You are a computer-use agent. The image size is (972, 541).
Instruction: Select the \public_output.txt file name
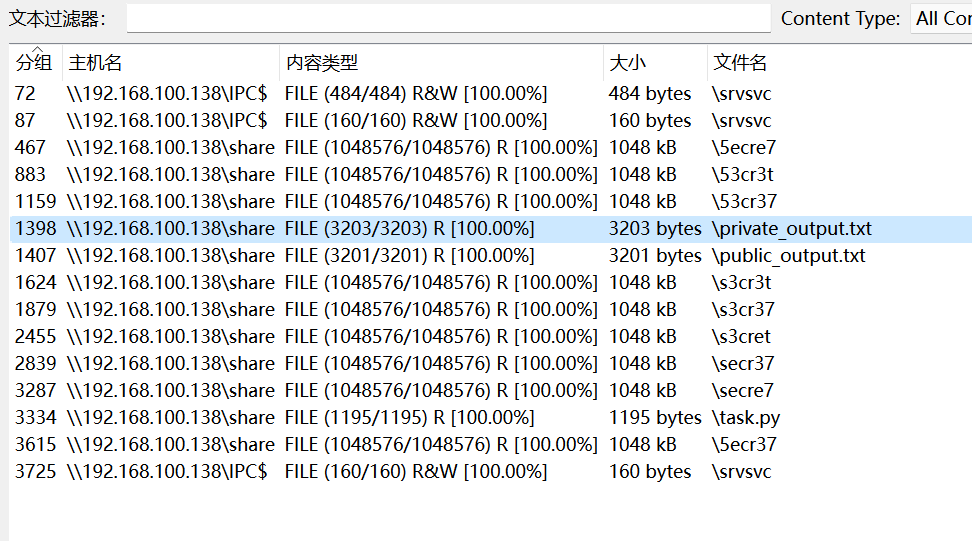tap(789, 256)
